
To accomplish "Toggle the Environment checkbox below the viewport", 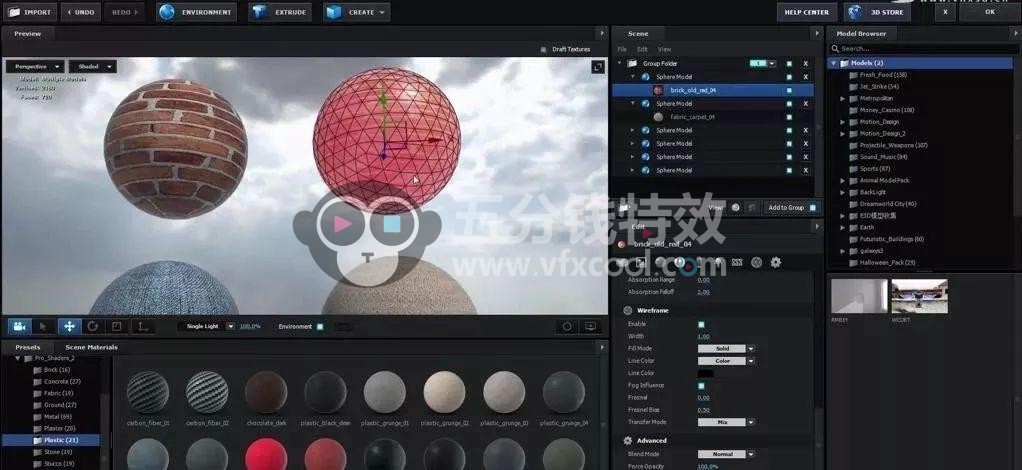I will [320, 327].
